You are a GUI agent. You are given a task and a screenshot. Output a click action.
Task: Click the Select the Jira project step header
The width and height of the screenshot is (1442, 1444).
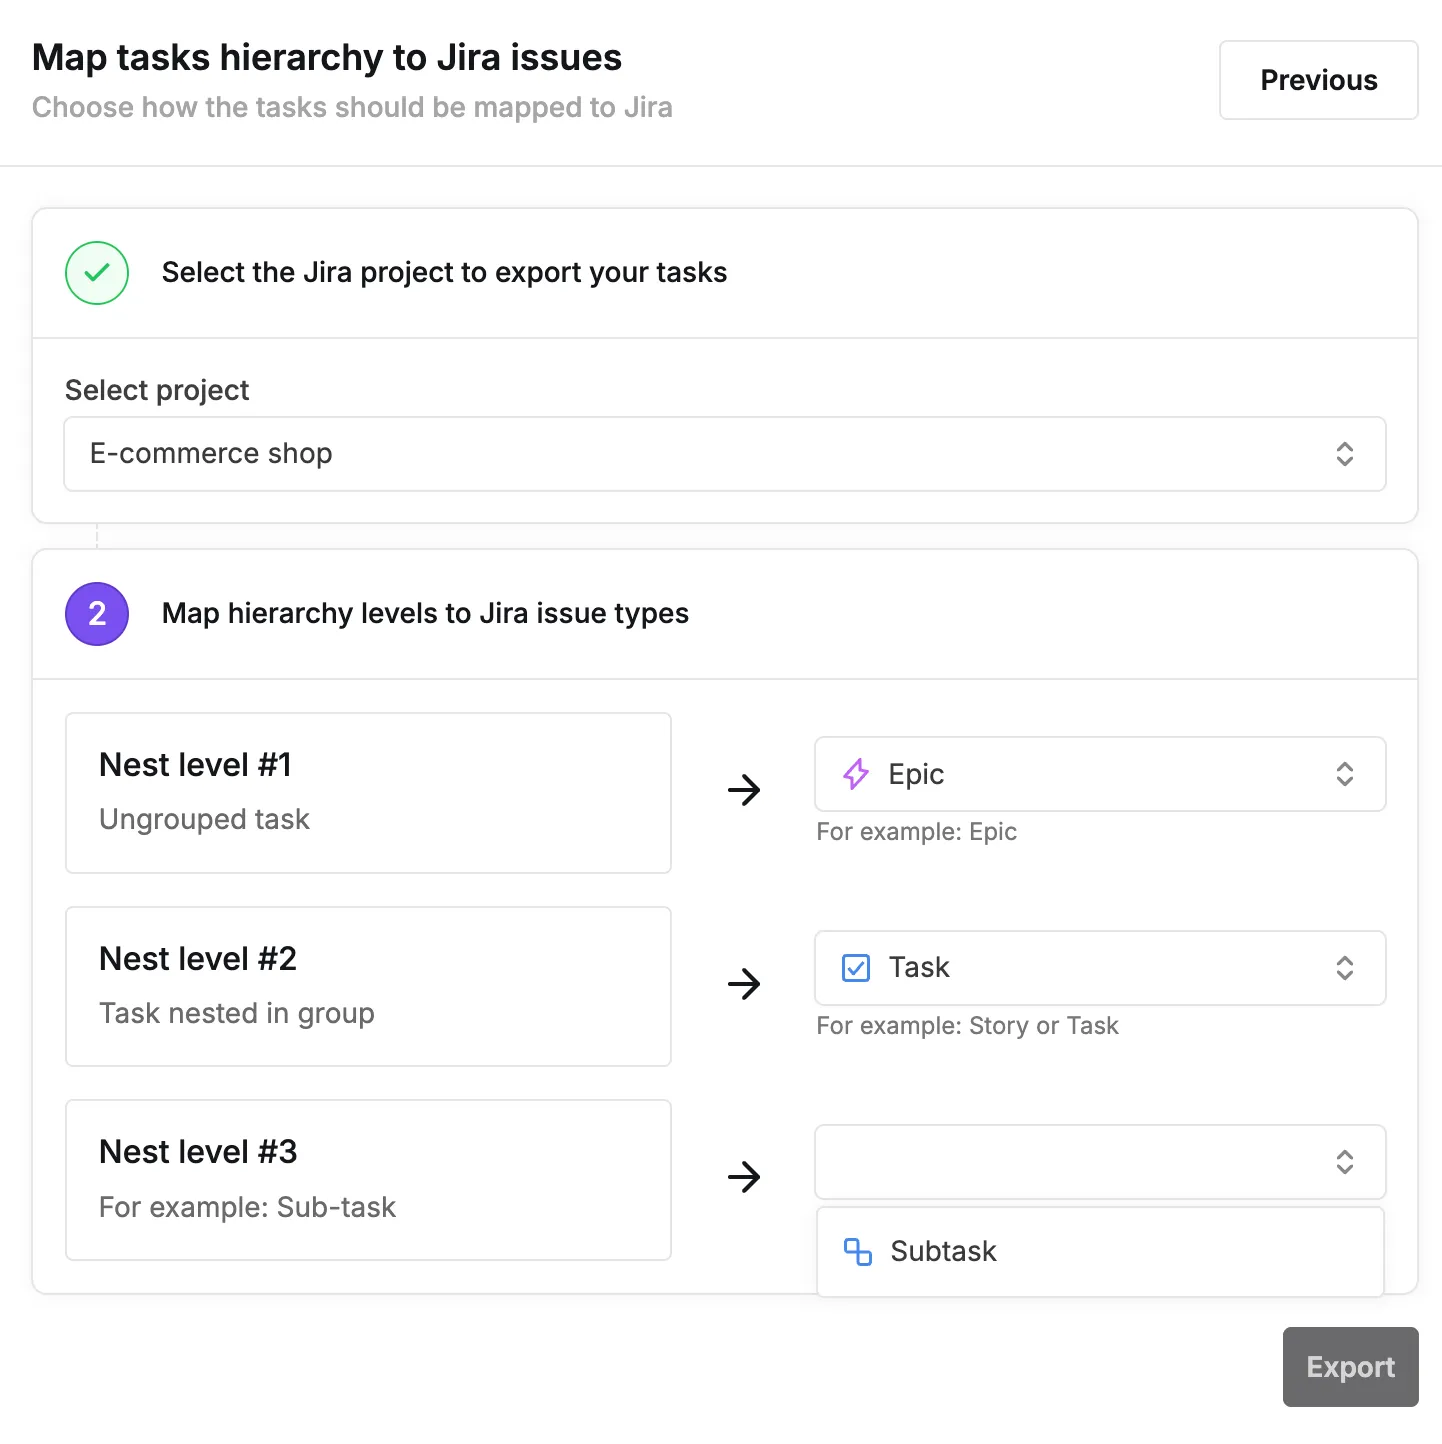point(444,273)
